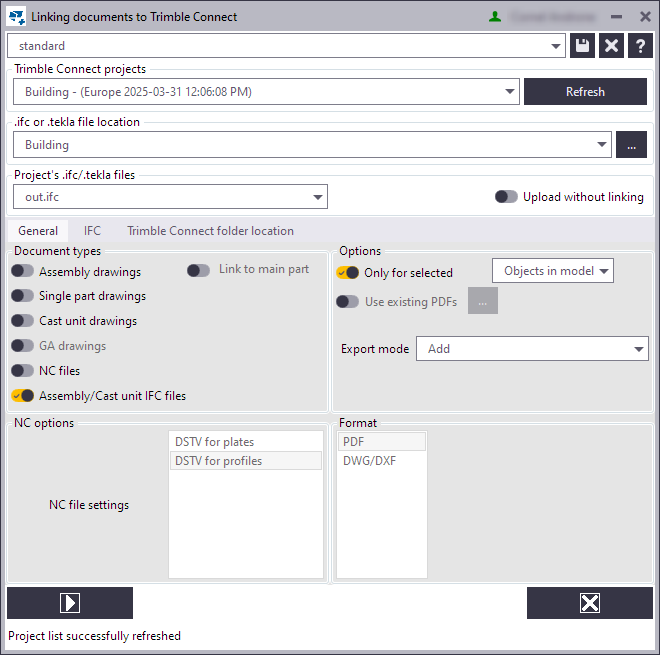Click the Refresh projects button
Image resolution: width=660 pixels, height=655 pixels.
pos(585,91)
